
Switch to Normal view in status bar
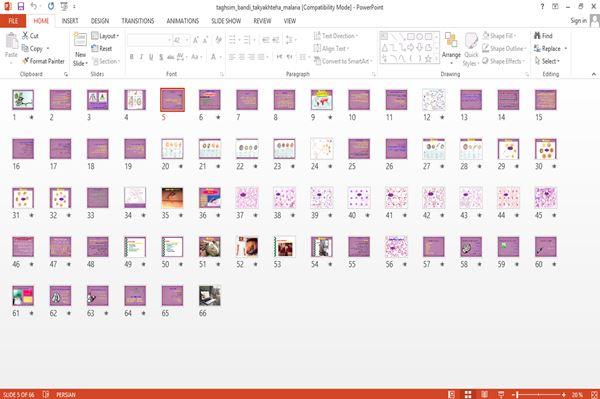click(452, 394)
